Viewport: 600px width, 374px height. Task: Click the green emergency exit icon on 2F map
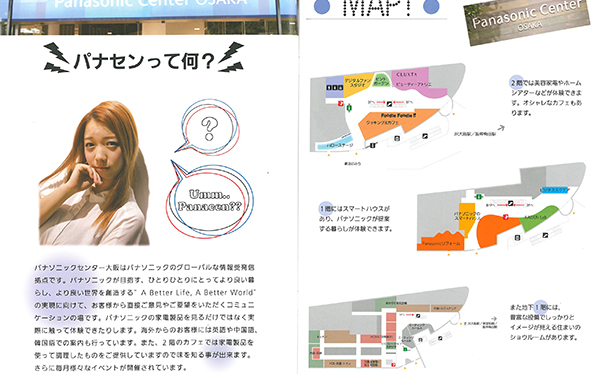pos(349,108)
